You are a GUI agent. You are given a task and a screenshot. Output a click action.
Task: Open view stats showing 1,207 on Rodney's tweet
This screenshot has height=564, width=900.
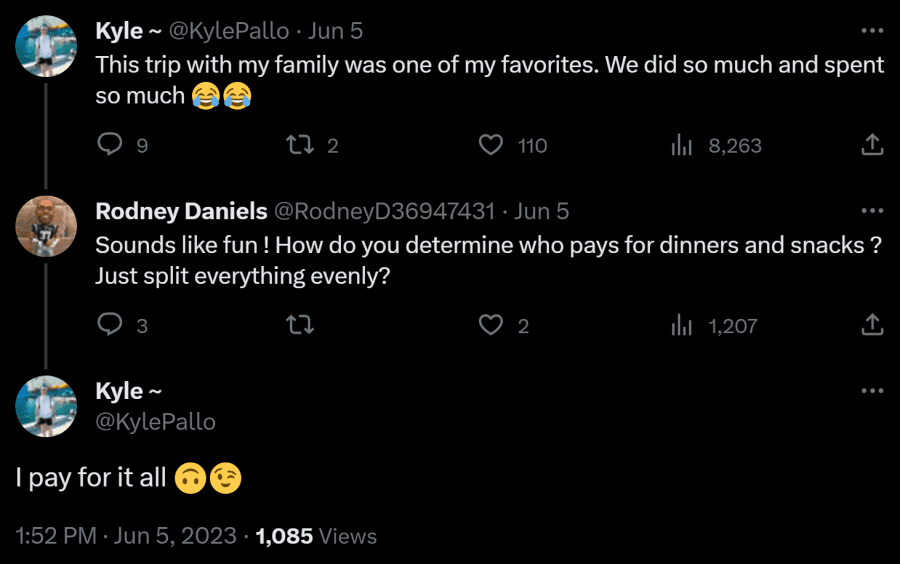tap(682, 325)
